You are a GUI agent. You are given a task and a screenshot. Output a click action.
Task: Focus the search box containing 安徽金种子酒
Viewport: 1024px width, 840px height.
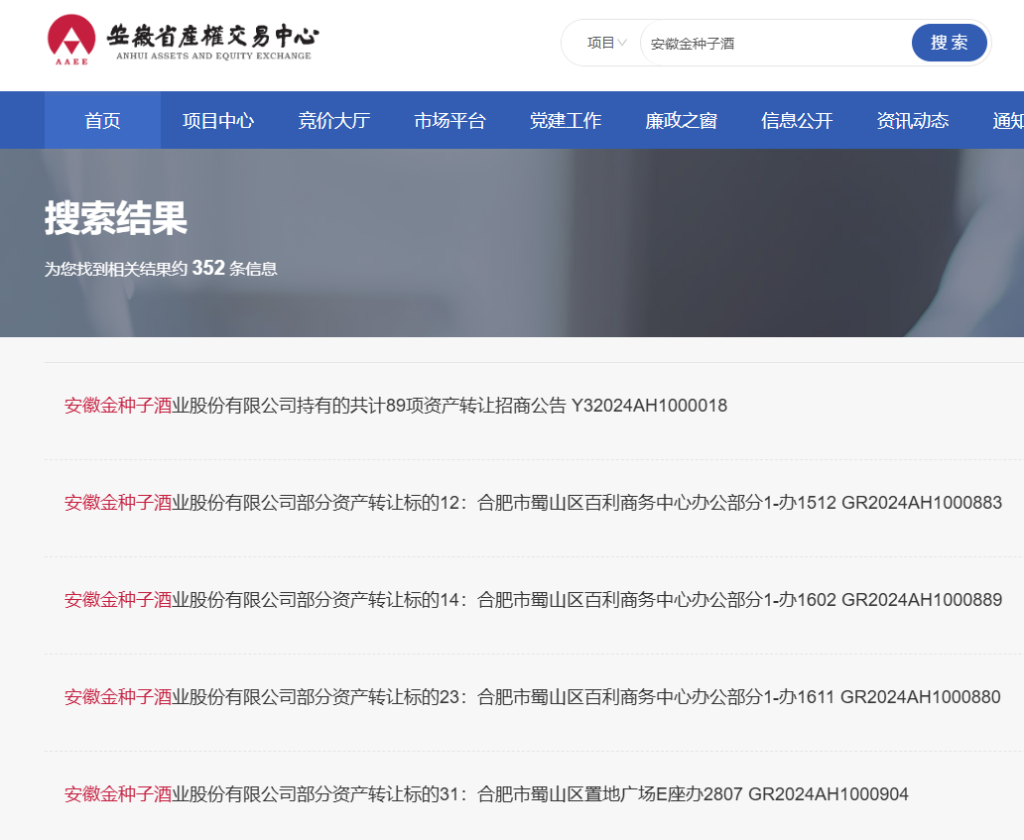tap(776, 43)
